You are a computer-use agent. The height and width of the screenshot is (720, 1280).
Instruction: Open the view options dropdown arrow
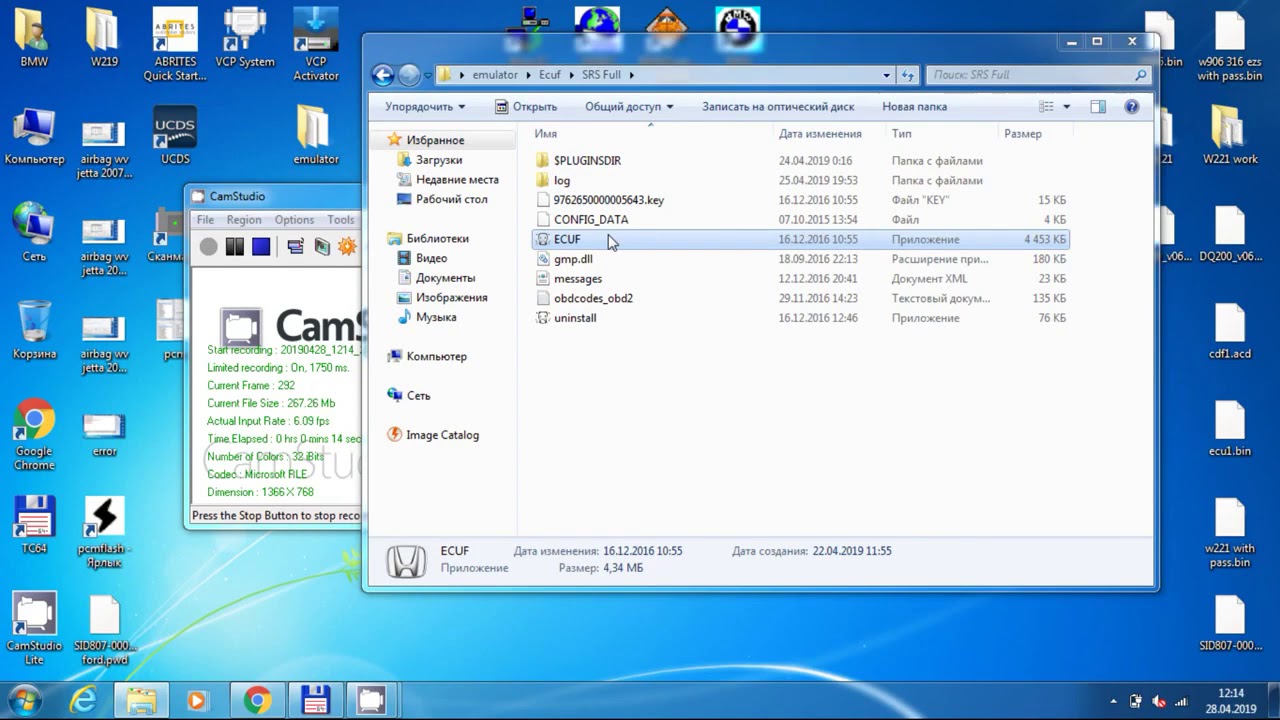coord(1066,107)
